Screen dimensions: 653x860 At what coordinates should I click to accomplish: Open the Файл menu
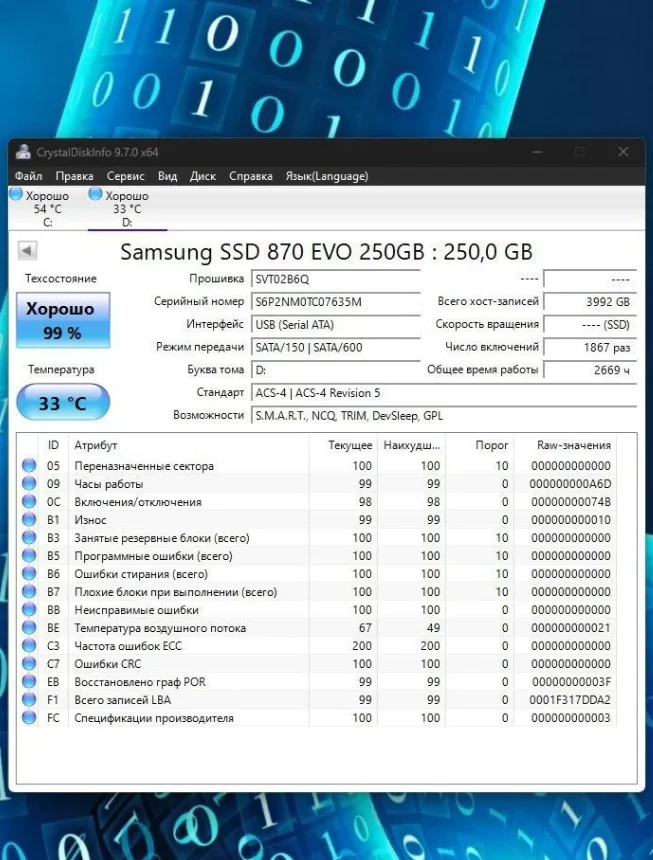click(x=29, y=176)
